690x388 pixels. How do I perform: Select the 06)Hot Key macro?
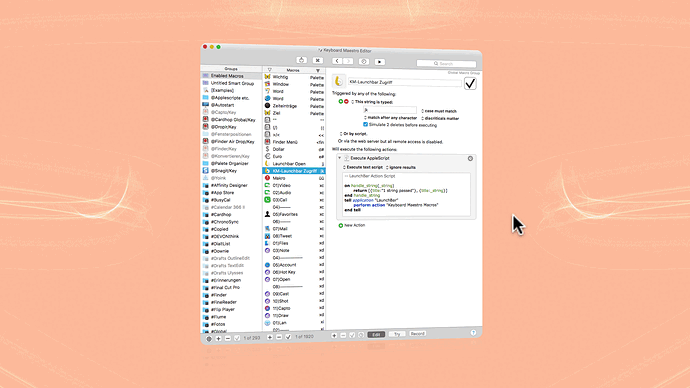(294, 272)
